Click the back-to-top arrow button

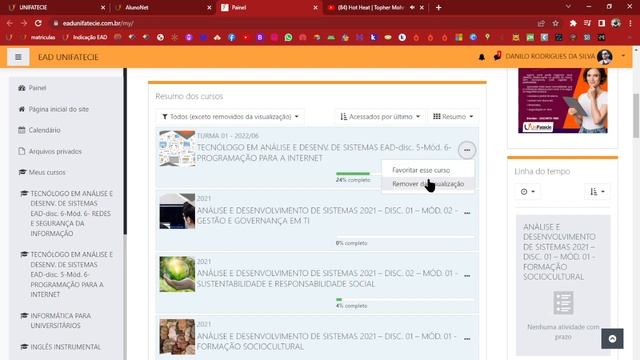(x=612, y=339)
